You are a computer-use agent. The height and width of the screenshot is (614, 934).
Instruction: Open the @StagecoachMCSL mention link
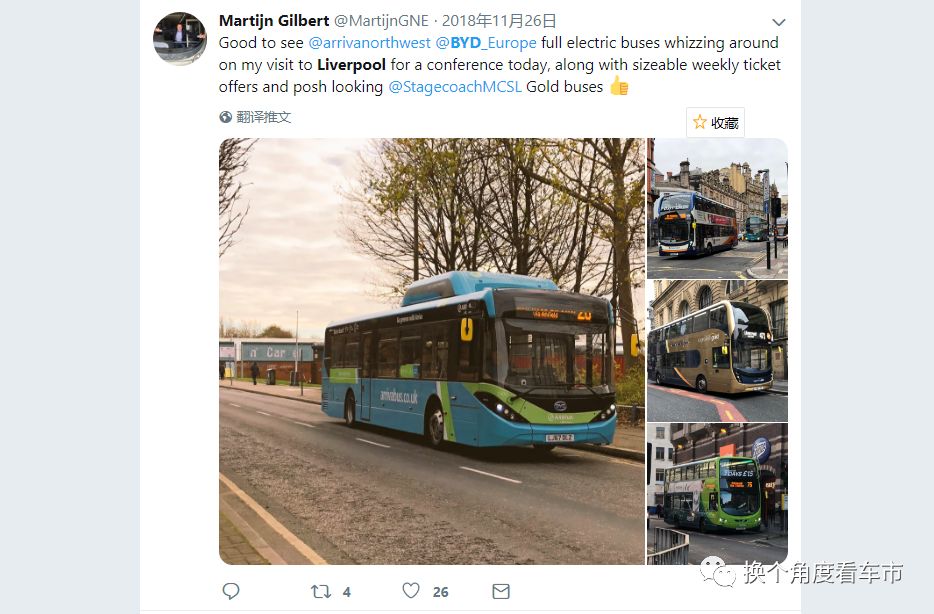click(455, 87)
